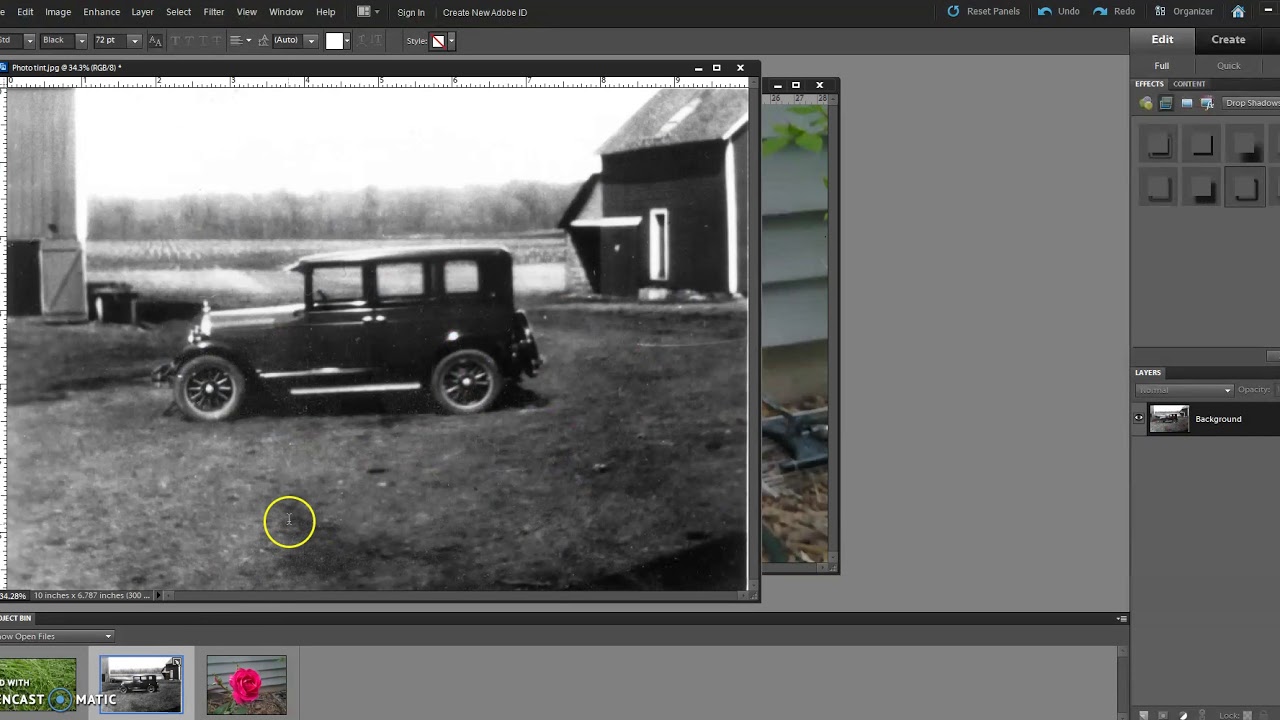The image size is (1280, 720).
Task: Click the leading icon next to (Auto)
Action: pyautogui.click(x=263, y=40)
